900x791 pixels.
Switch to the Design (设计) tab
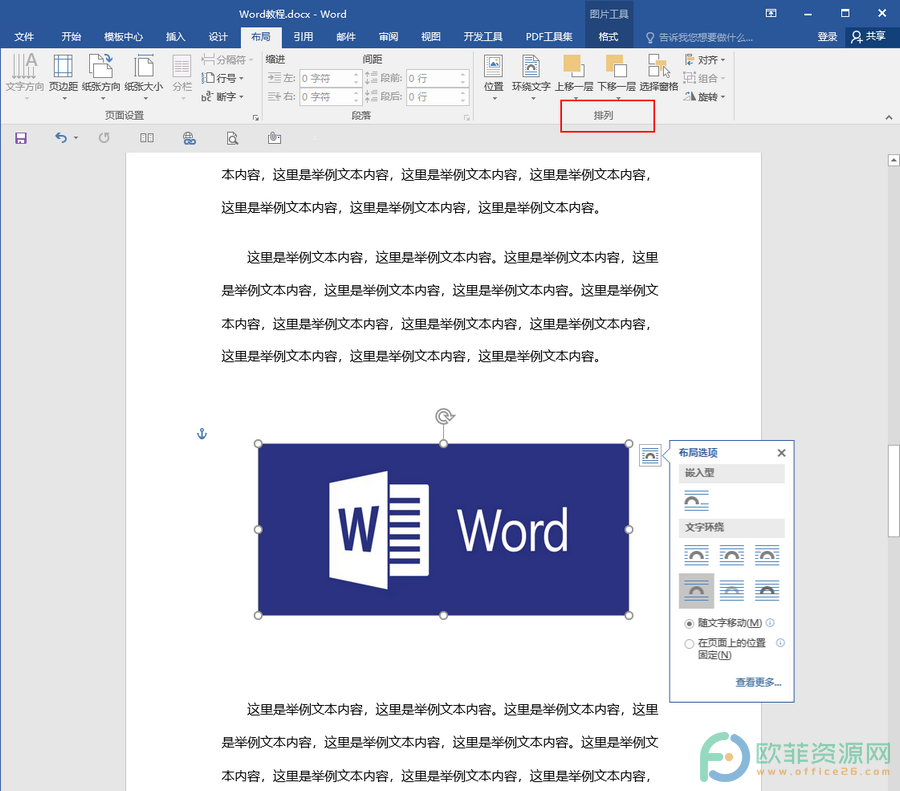pos(218,37)
